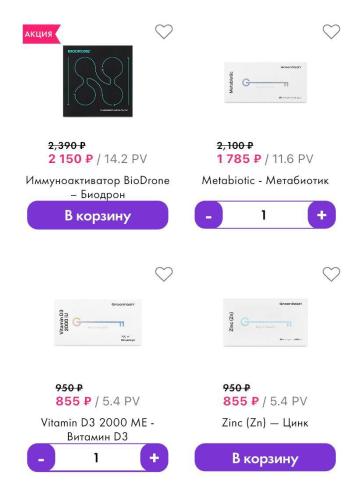This screenshot has height=500, width=363.
Task: Open the black BioDrone product image
Action: coord(98,81)
